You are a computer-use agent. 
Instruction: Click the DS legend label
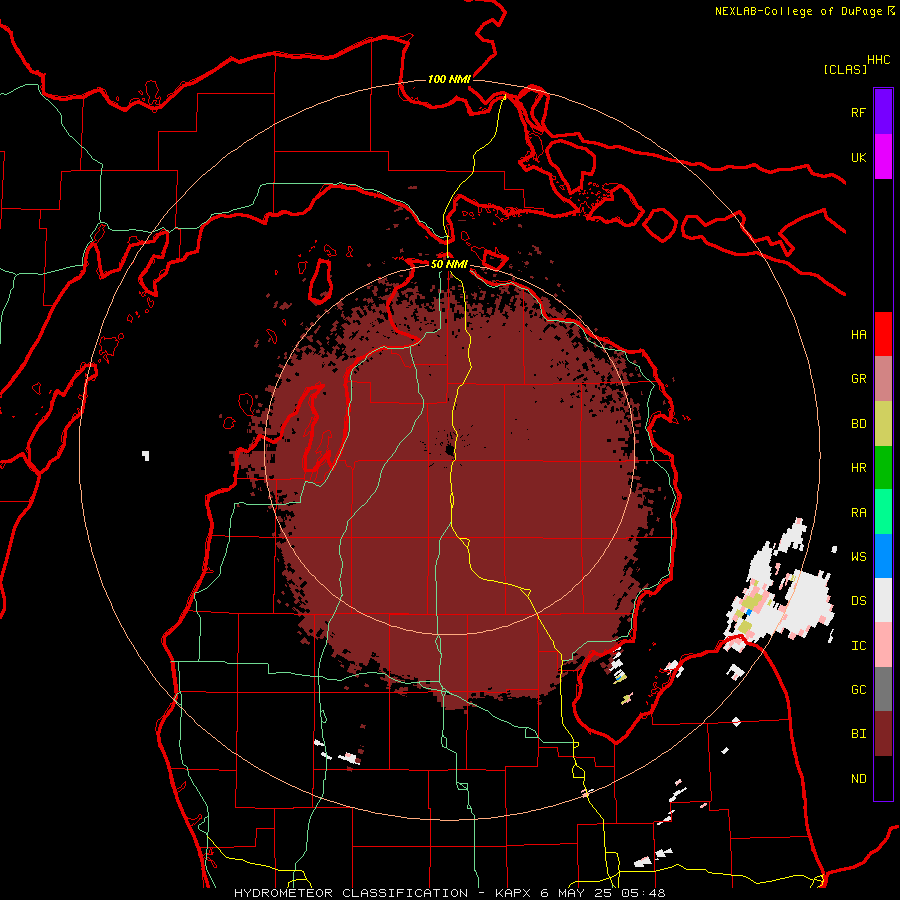point(858,601)
